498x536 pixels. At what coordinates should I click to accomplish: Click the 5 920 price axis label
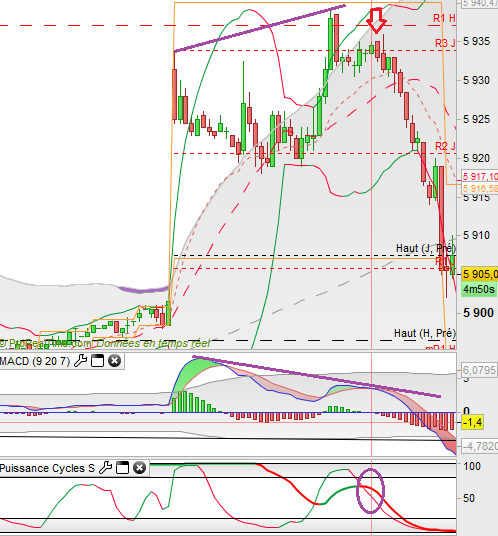[476, 158]
